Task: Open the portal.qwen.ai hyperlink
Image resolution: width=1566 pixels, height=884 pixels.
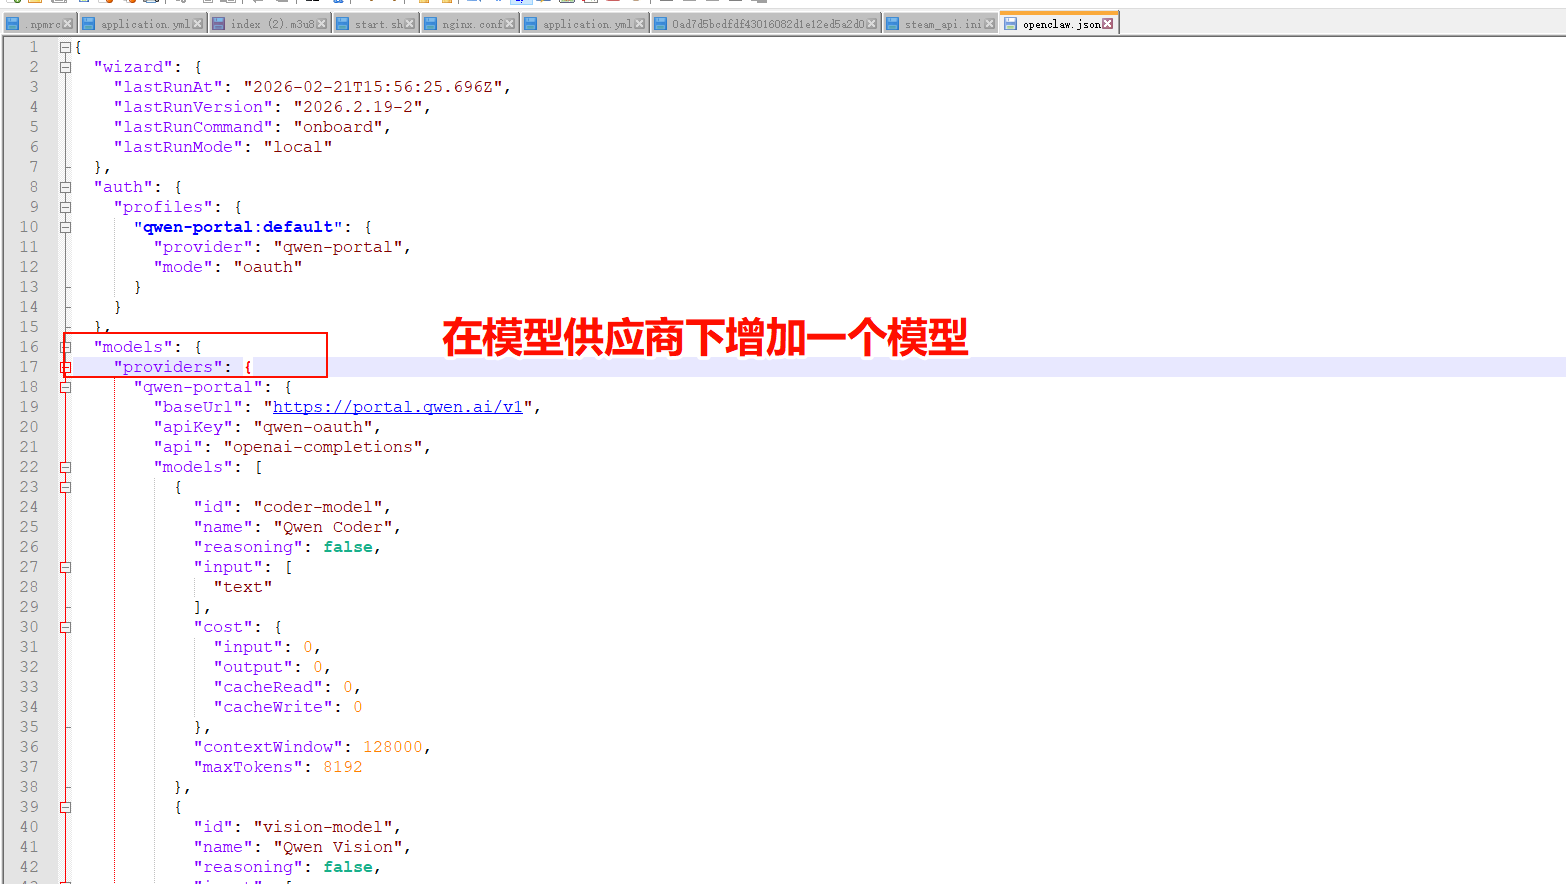Action: [x=397, y=406]
